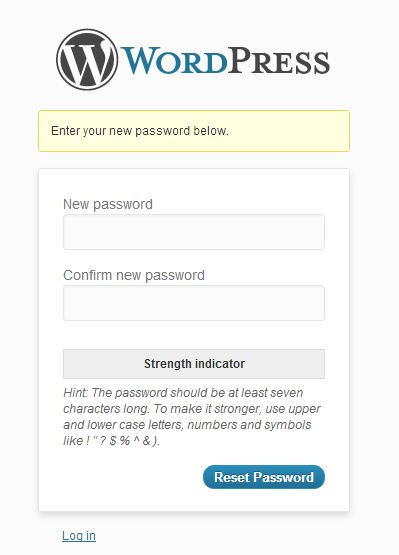The width and height of the screenshot is (399, 555).
Task: Click the "New password" field label
Action: 108,204
